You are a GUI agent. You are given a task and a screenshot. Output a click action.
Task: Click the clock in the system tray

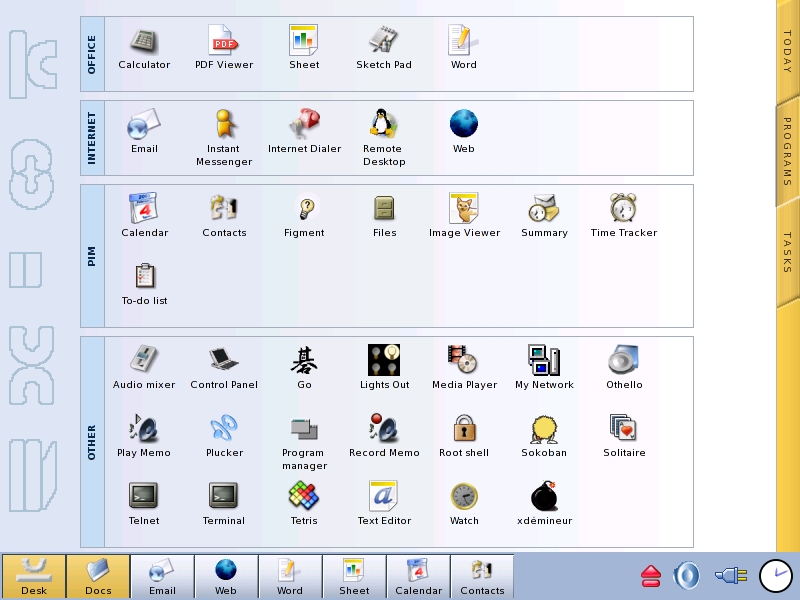pos(776,576)
